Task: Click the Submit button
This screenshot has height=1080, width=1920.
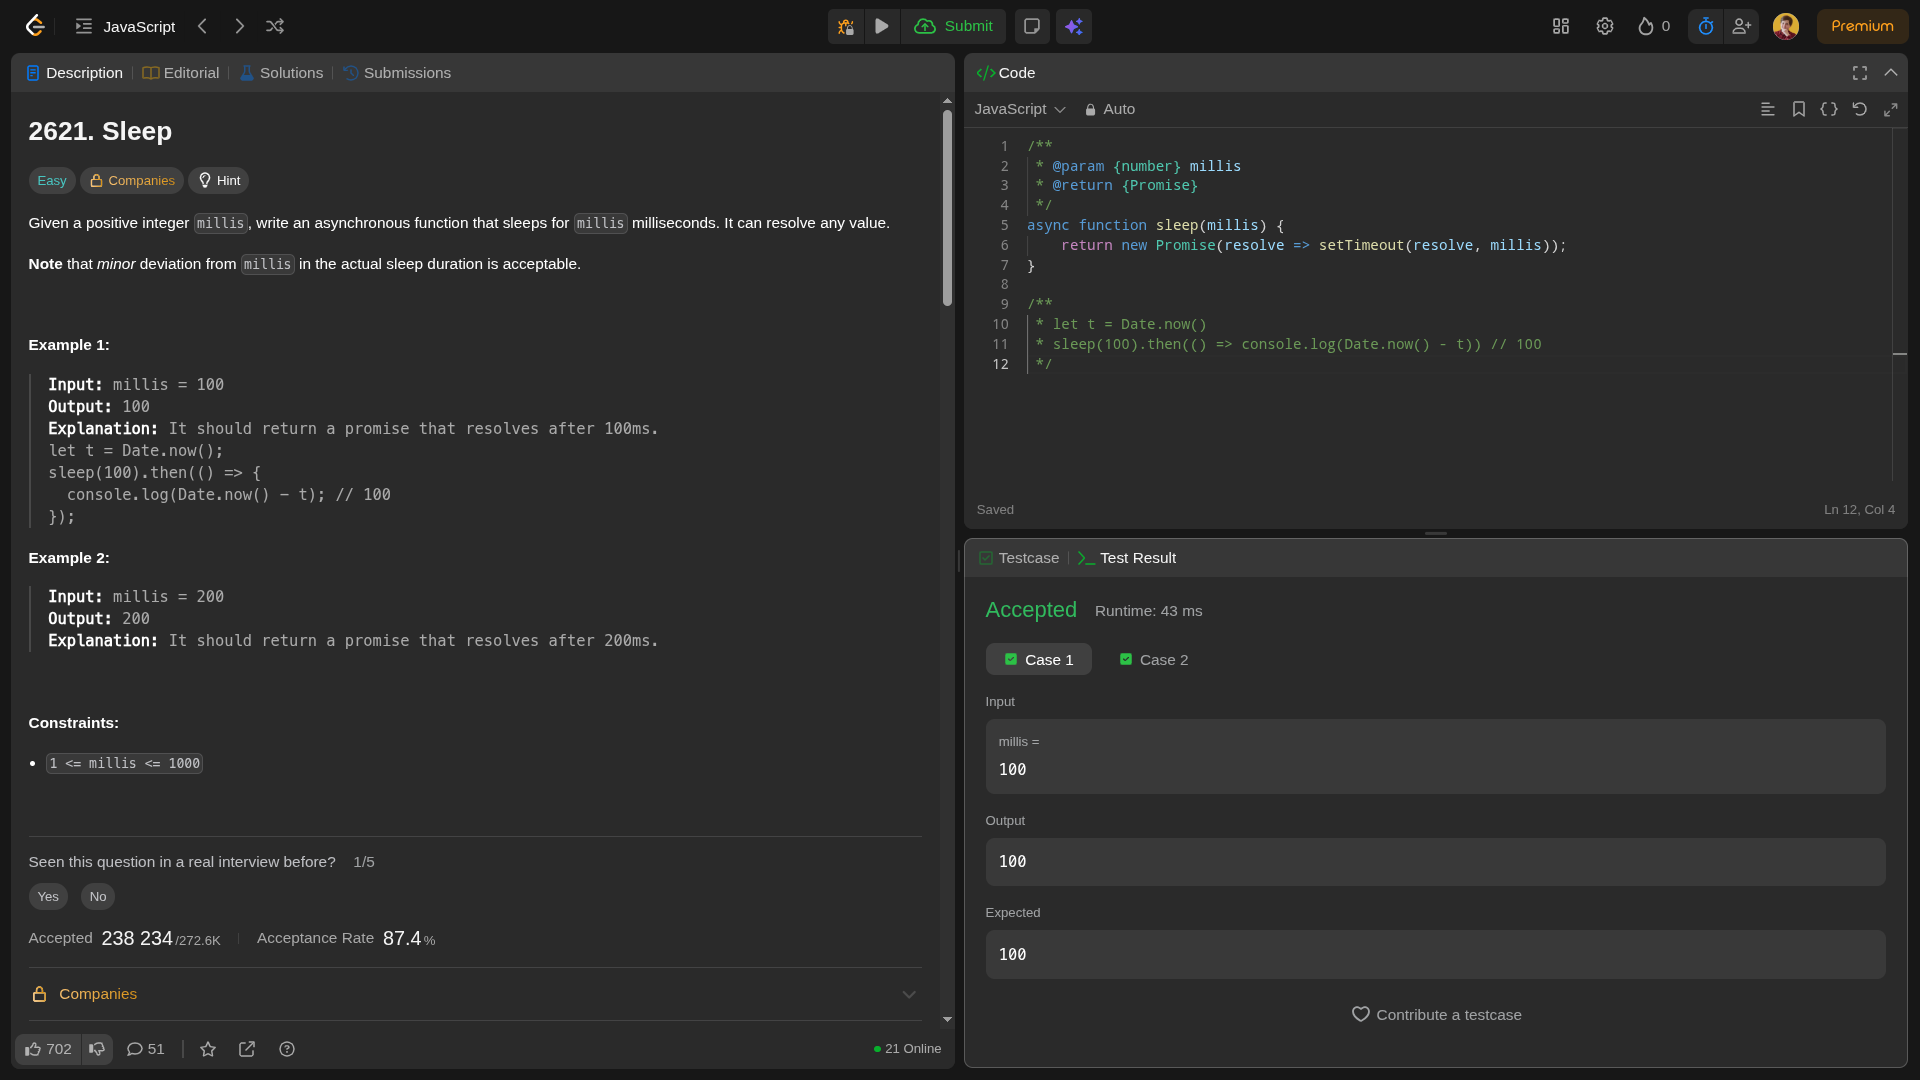Action: [x=953, y=27]
